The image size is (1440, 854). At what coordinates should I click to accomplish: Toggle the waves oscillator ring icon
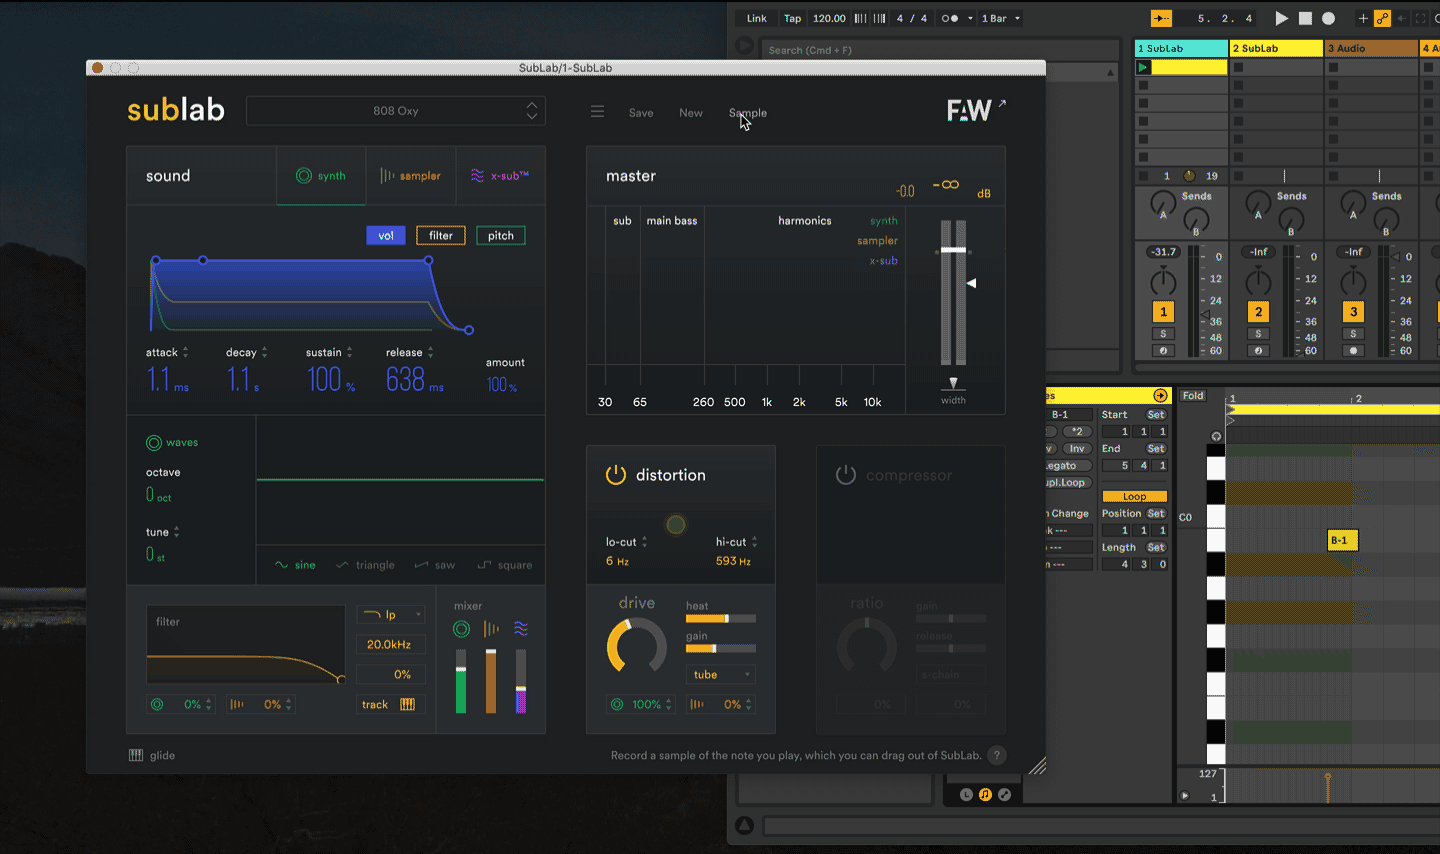[154, 442]
